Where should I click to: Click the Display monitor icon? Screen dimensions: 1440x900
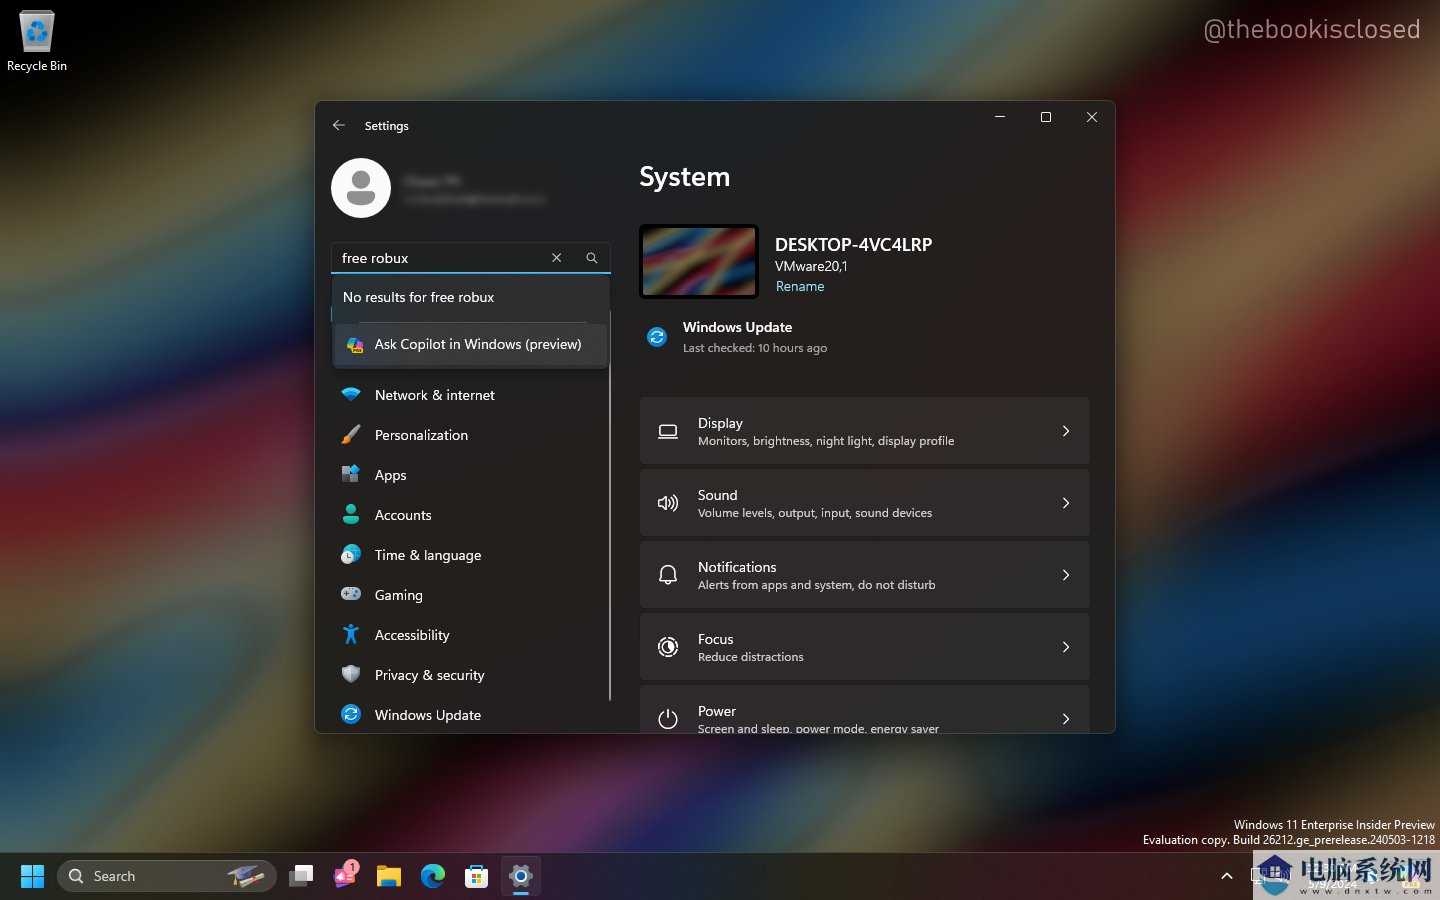668,431
